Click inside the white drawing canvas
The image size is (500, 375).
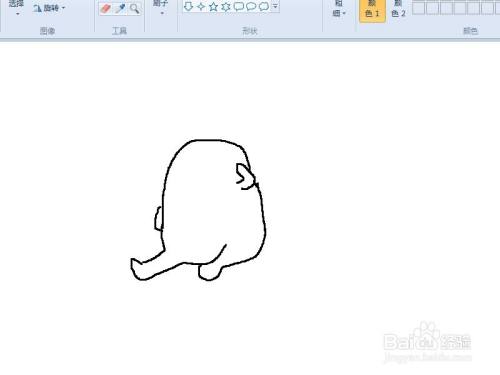[250, 207]
